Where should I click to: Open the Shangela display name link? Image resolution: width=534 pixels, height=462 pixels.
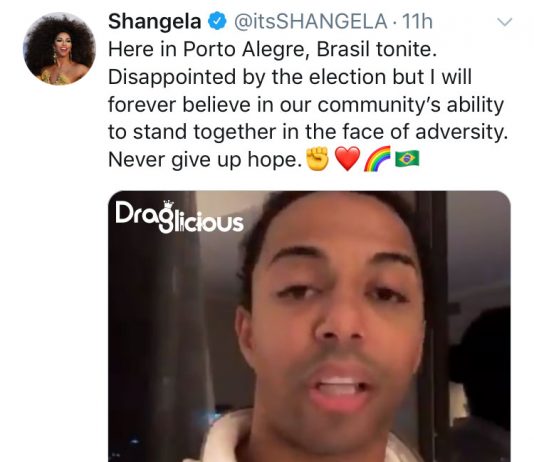pyautogui.click(x=155, y=21)
